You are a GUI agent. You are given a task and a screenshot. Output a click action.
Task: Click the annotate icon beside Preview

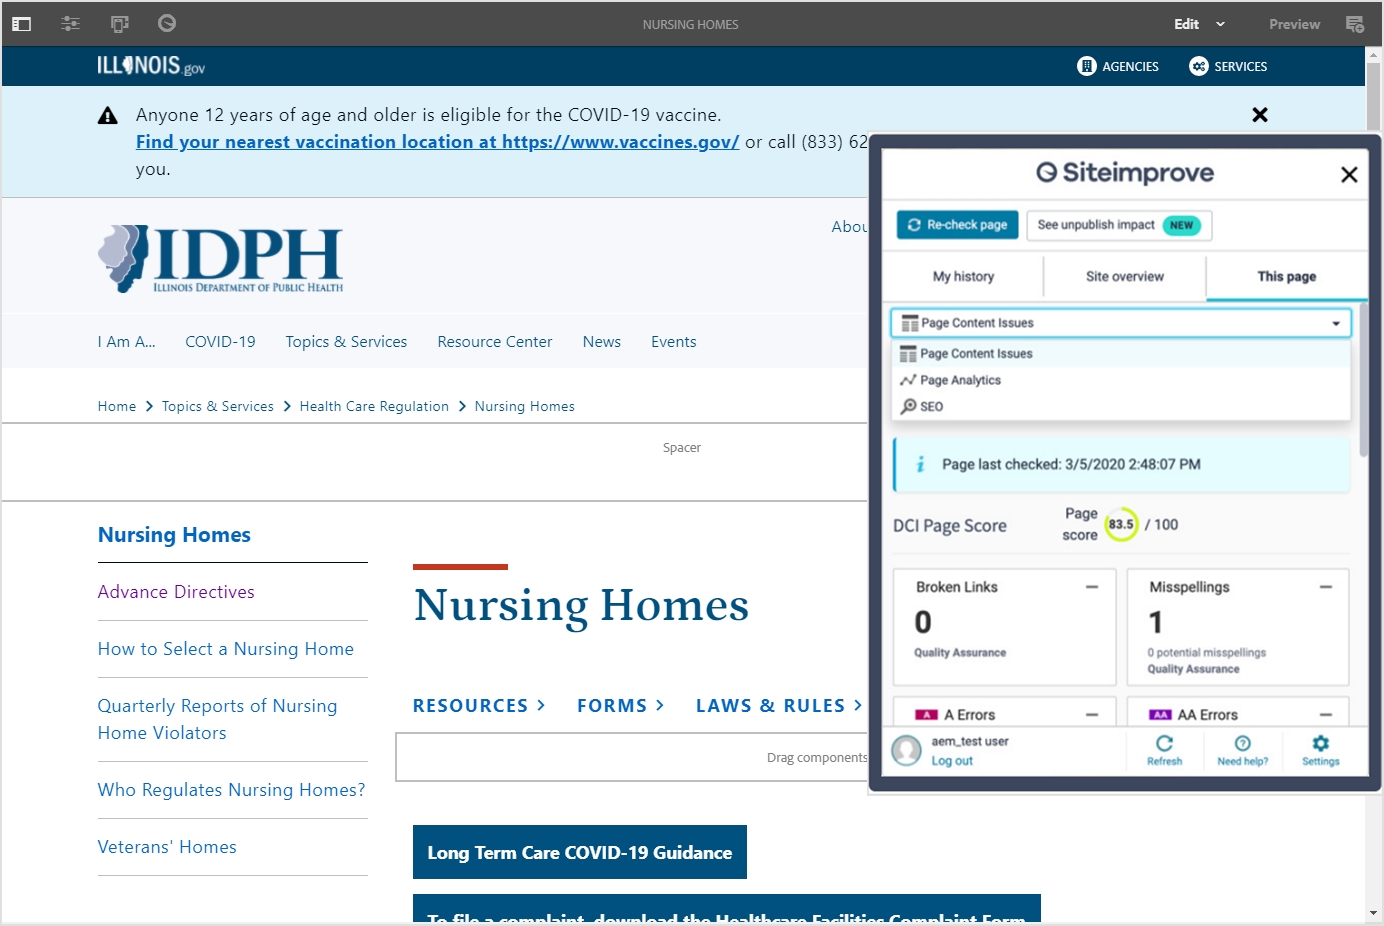1355,24
